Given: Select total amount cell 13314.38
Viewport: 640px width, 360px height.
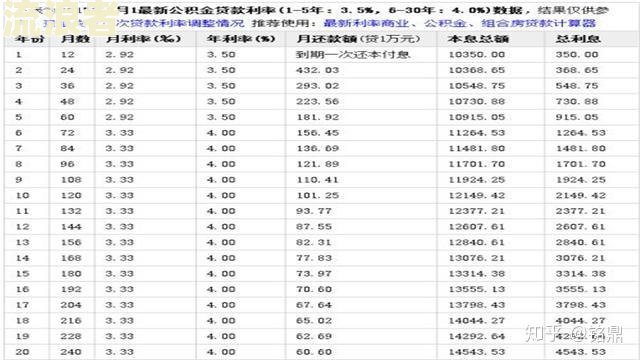Looking at the screenshot, I should pyautogui.click(x=477, y=274).
